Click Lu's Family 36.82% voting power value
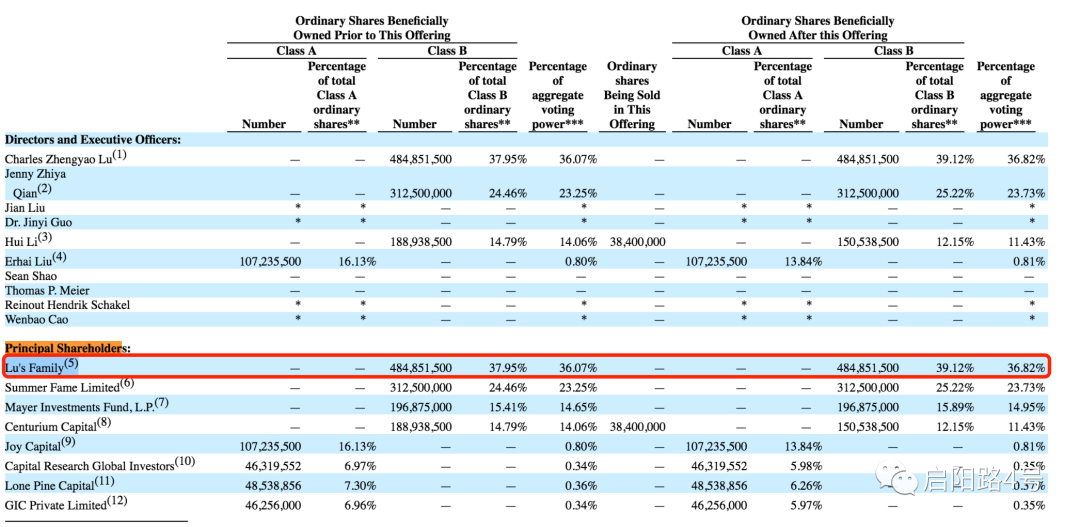This screenshot has height=527, width=1080. coord(1026,369)
